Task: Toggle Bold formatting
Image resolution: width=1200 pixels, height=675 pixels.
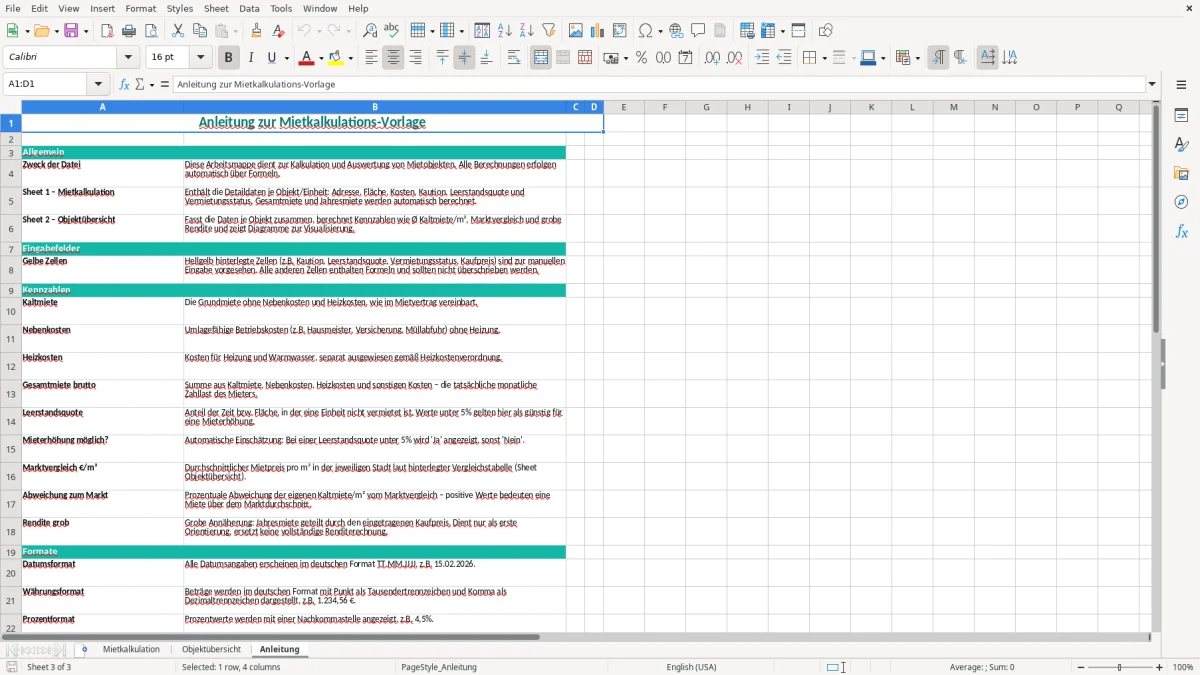Action: [x=229, y=58]
